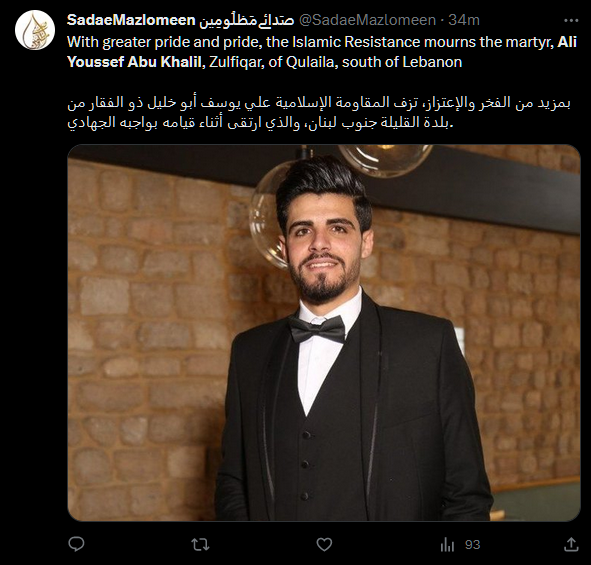Open the tweet permalink via the 34m timestamp
Image resolution: width=591 pixels, height=565 pixels.
464,20
